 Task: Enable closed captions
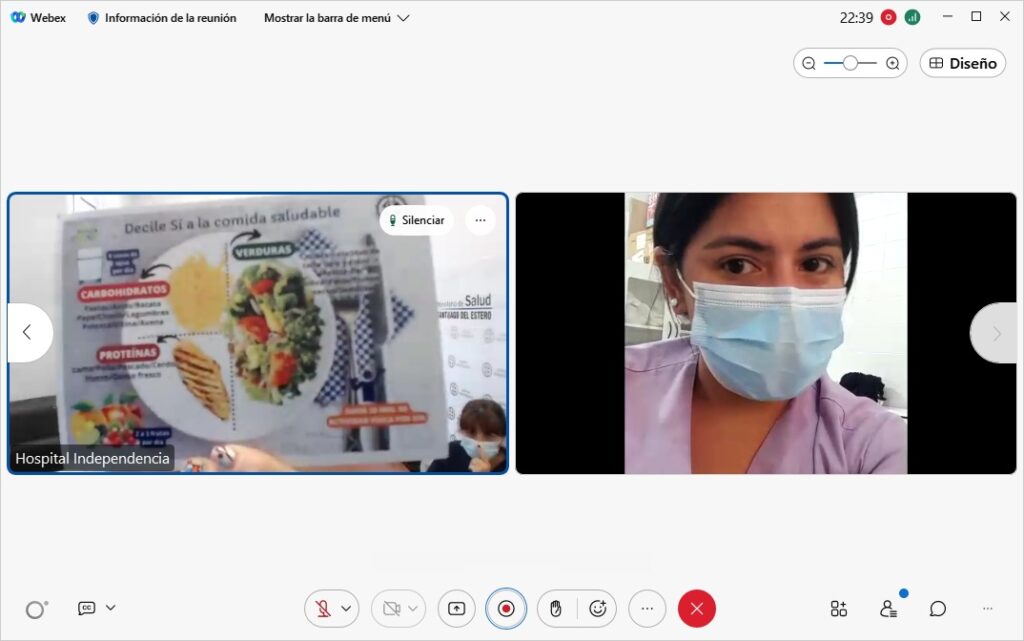pyautogui.click(x=88, y=608)
